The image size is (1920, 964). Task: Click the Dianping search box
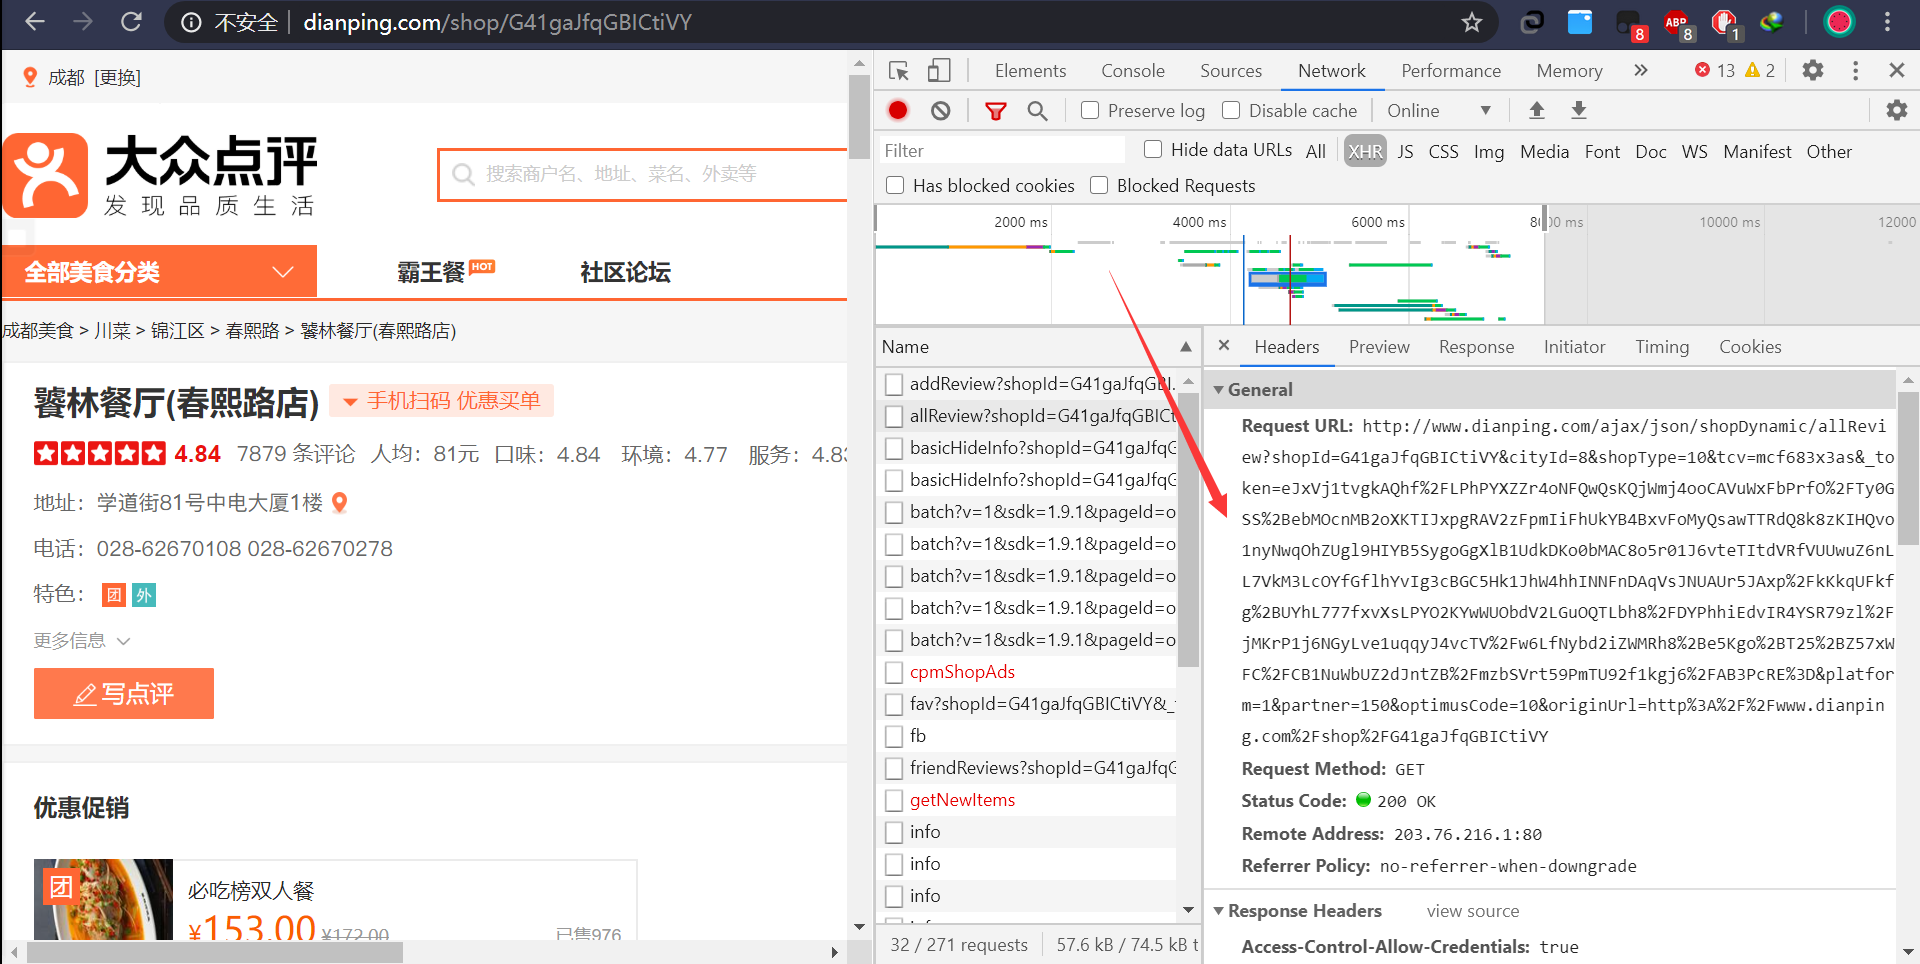coord(642,174)
